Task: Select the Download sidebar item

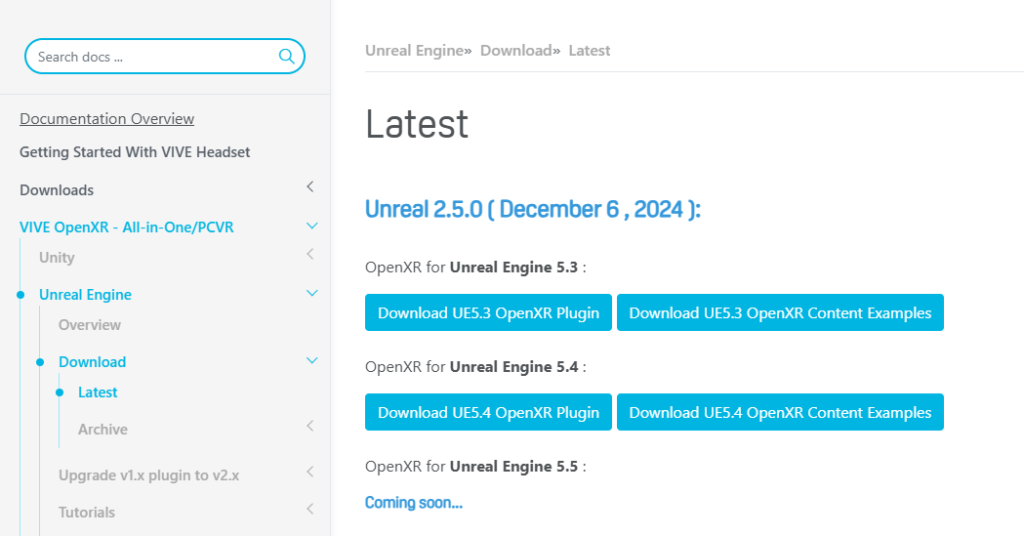Action: [x=92, y=362]
